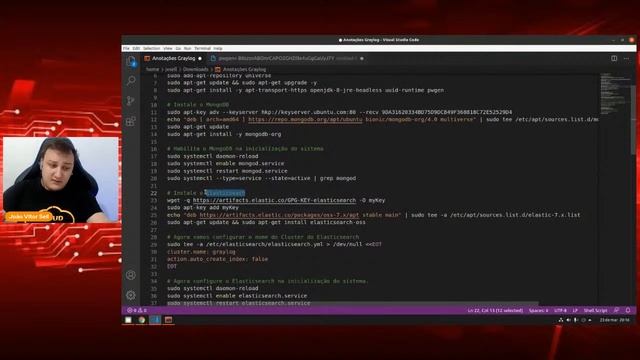Click the 'sudo add-apt-repository universe' line
Viewport: 640px width, 360px height.
(x=219, y=76)
